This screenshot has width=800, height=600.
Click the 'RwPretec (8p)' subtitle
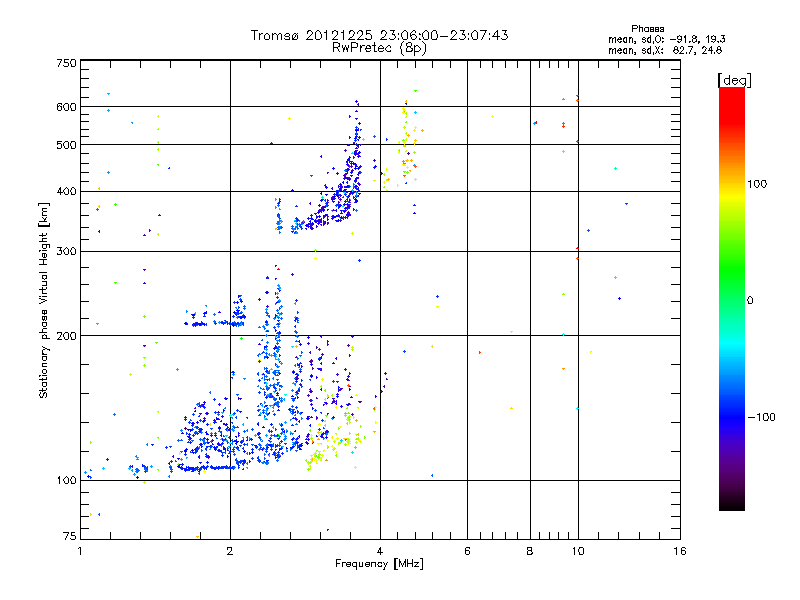pyautogui.click(x=379, y=48)
